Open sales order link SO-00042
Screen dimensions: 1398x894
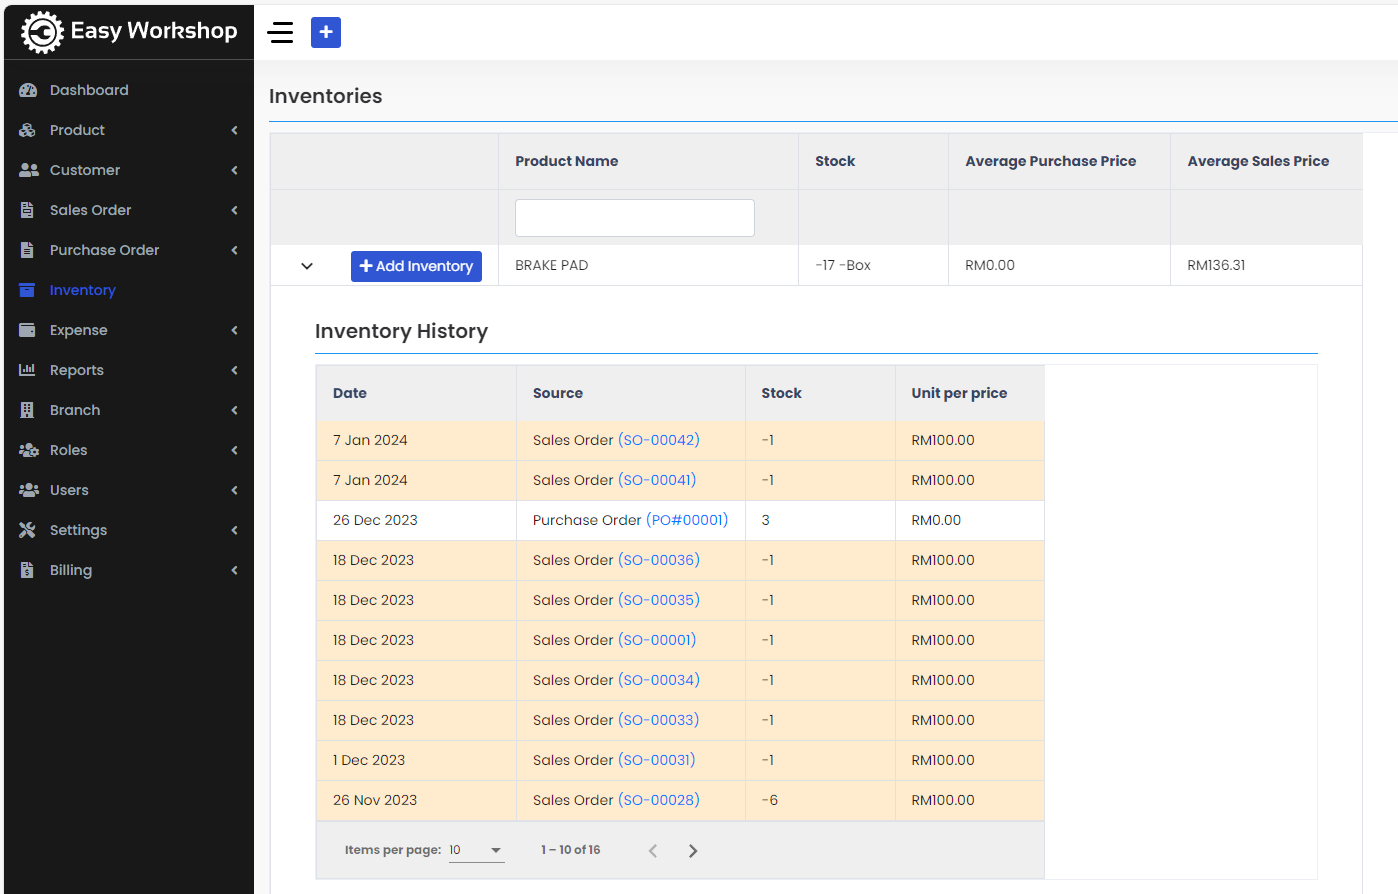[659, 440]
